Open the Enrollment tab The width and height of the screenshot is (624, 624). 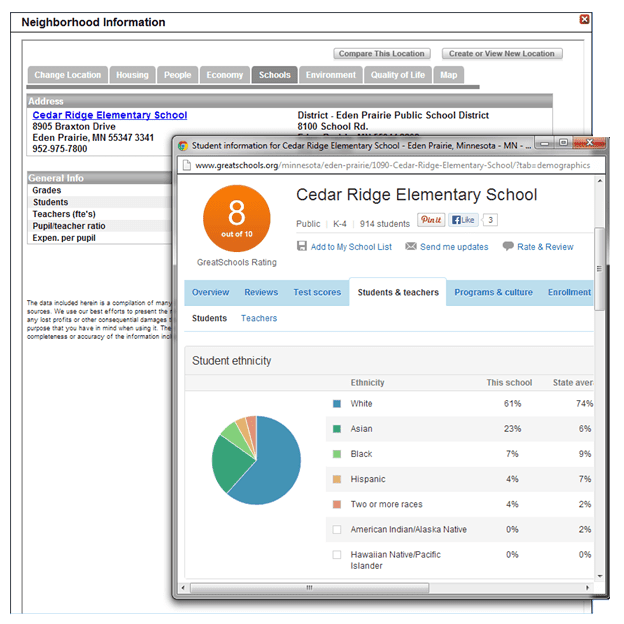click(x=569, y=292)
